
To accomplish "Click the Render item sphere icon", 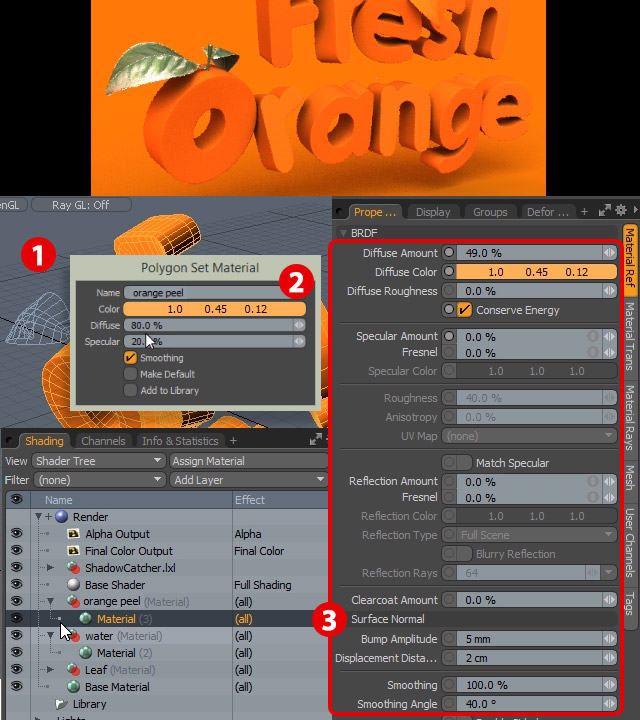I will [62, 517].
